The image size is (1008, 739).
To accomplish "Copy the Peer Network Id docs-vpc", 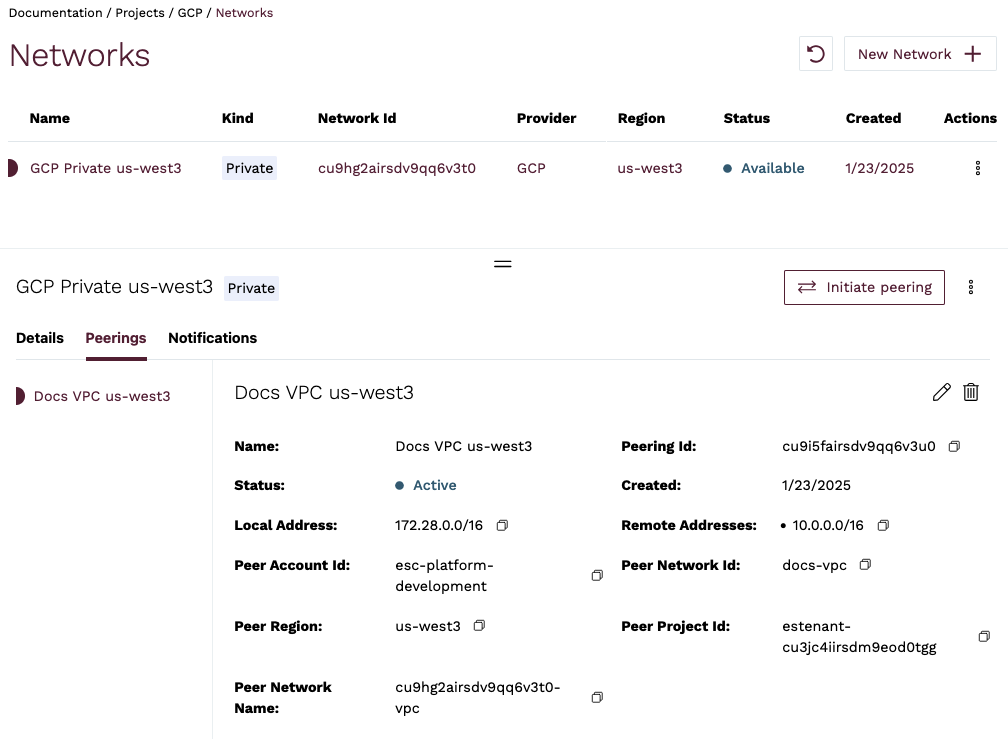I will point(866,565).
